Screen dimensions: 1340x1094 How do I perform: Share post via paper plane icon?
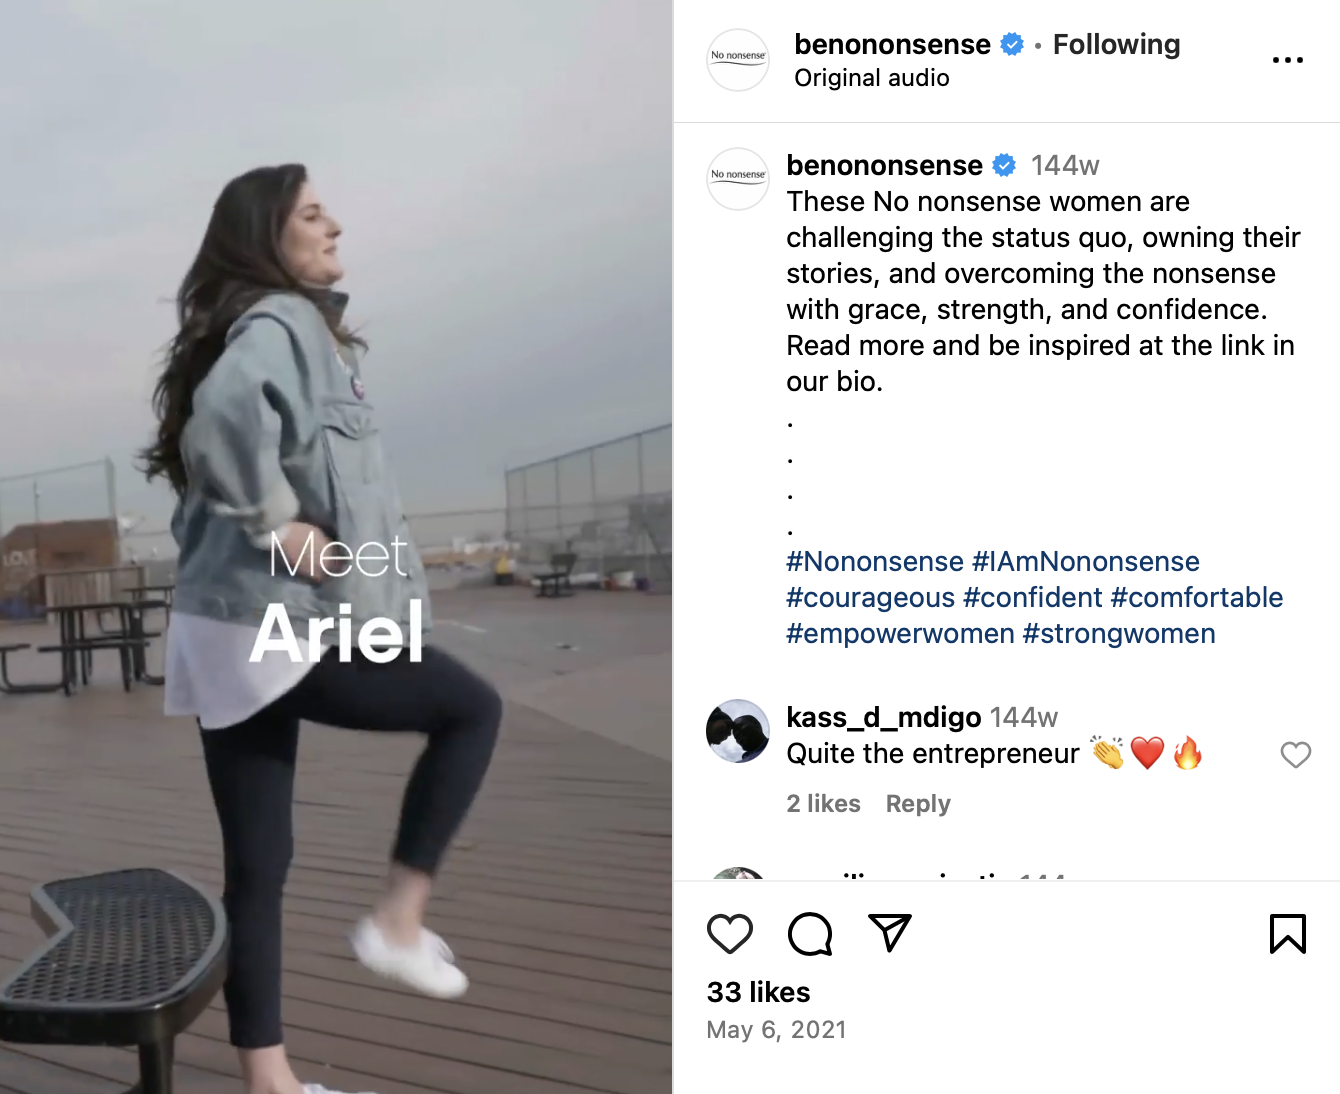(889, 933)
